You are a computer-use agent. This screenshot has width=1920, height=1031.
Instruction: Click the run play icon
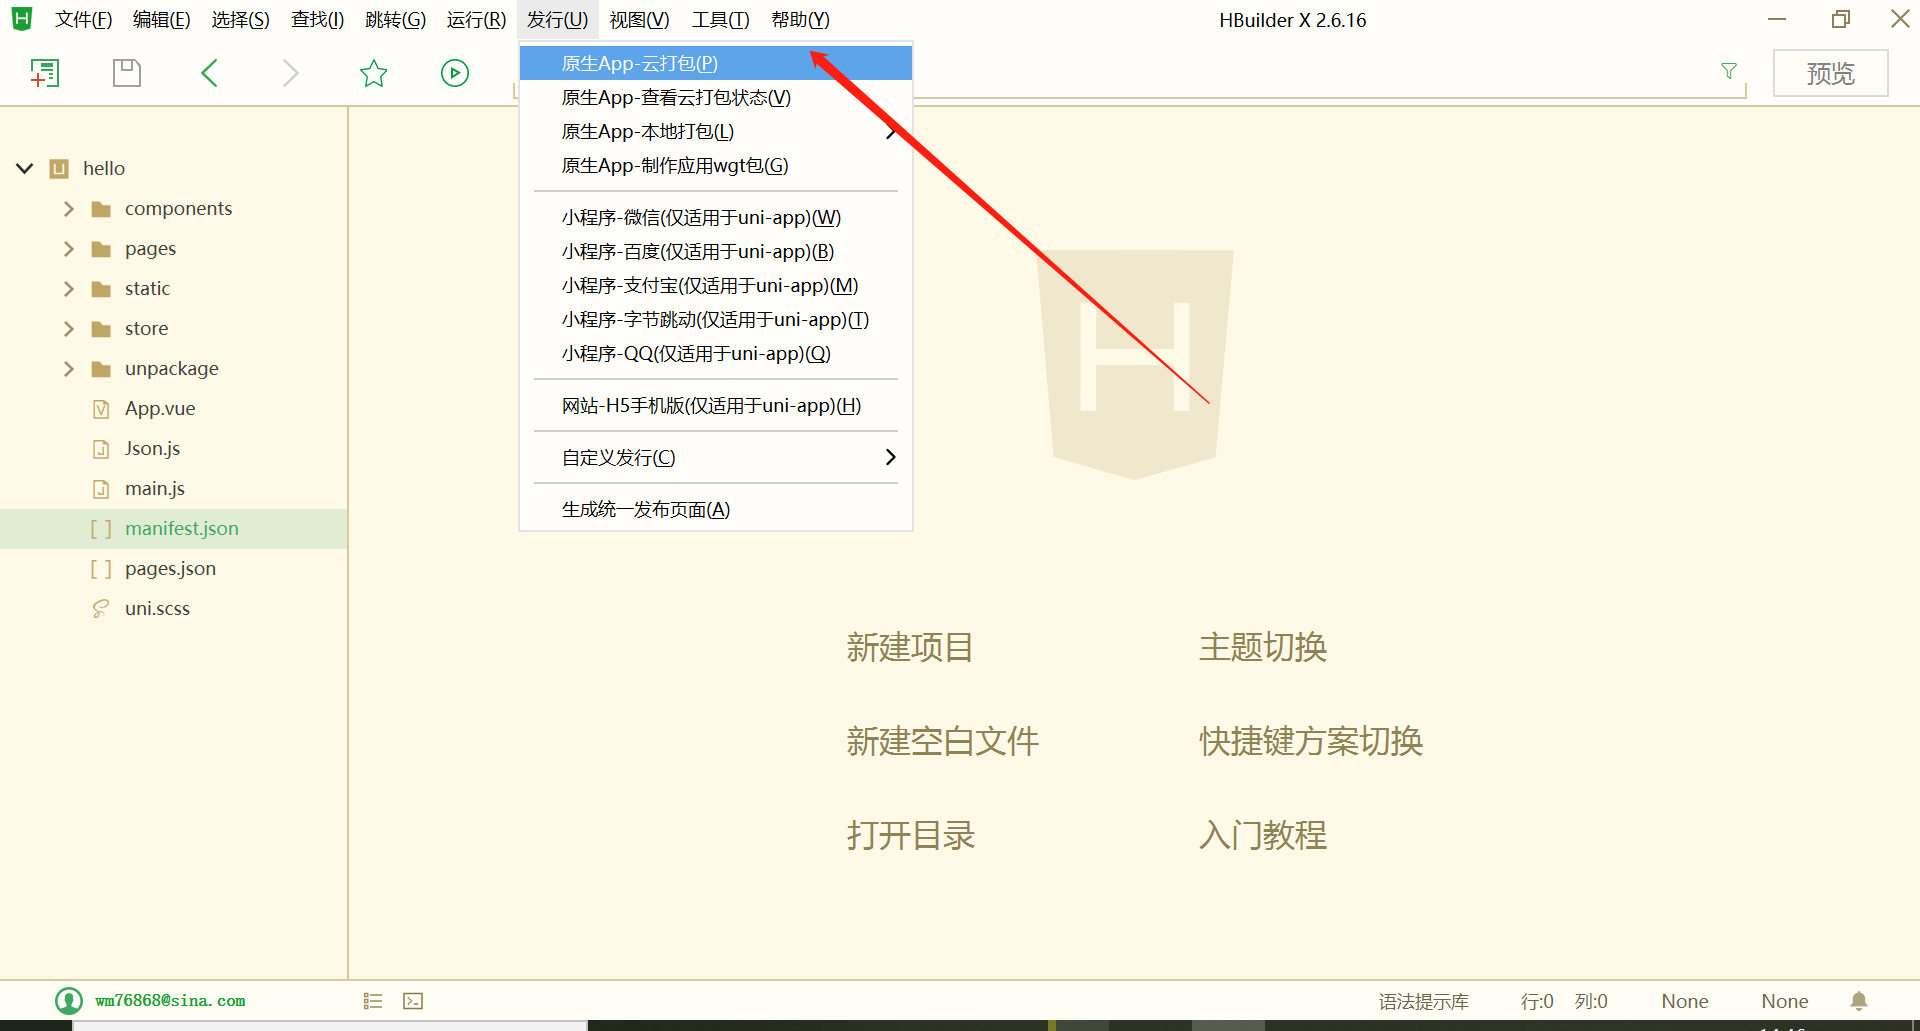(455, 73)
